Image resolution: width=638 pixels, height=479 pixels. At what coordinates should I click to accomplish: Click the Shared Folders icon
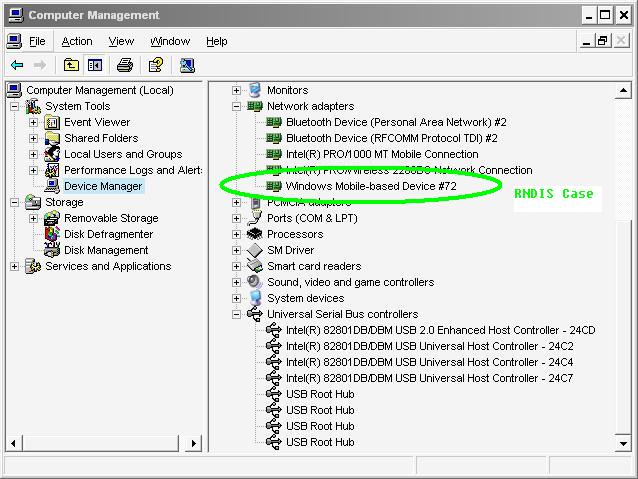coord(52,138)
